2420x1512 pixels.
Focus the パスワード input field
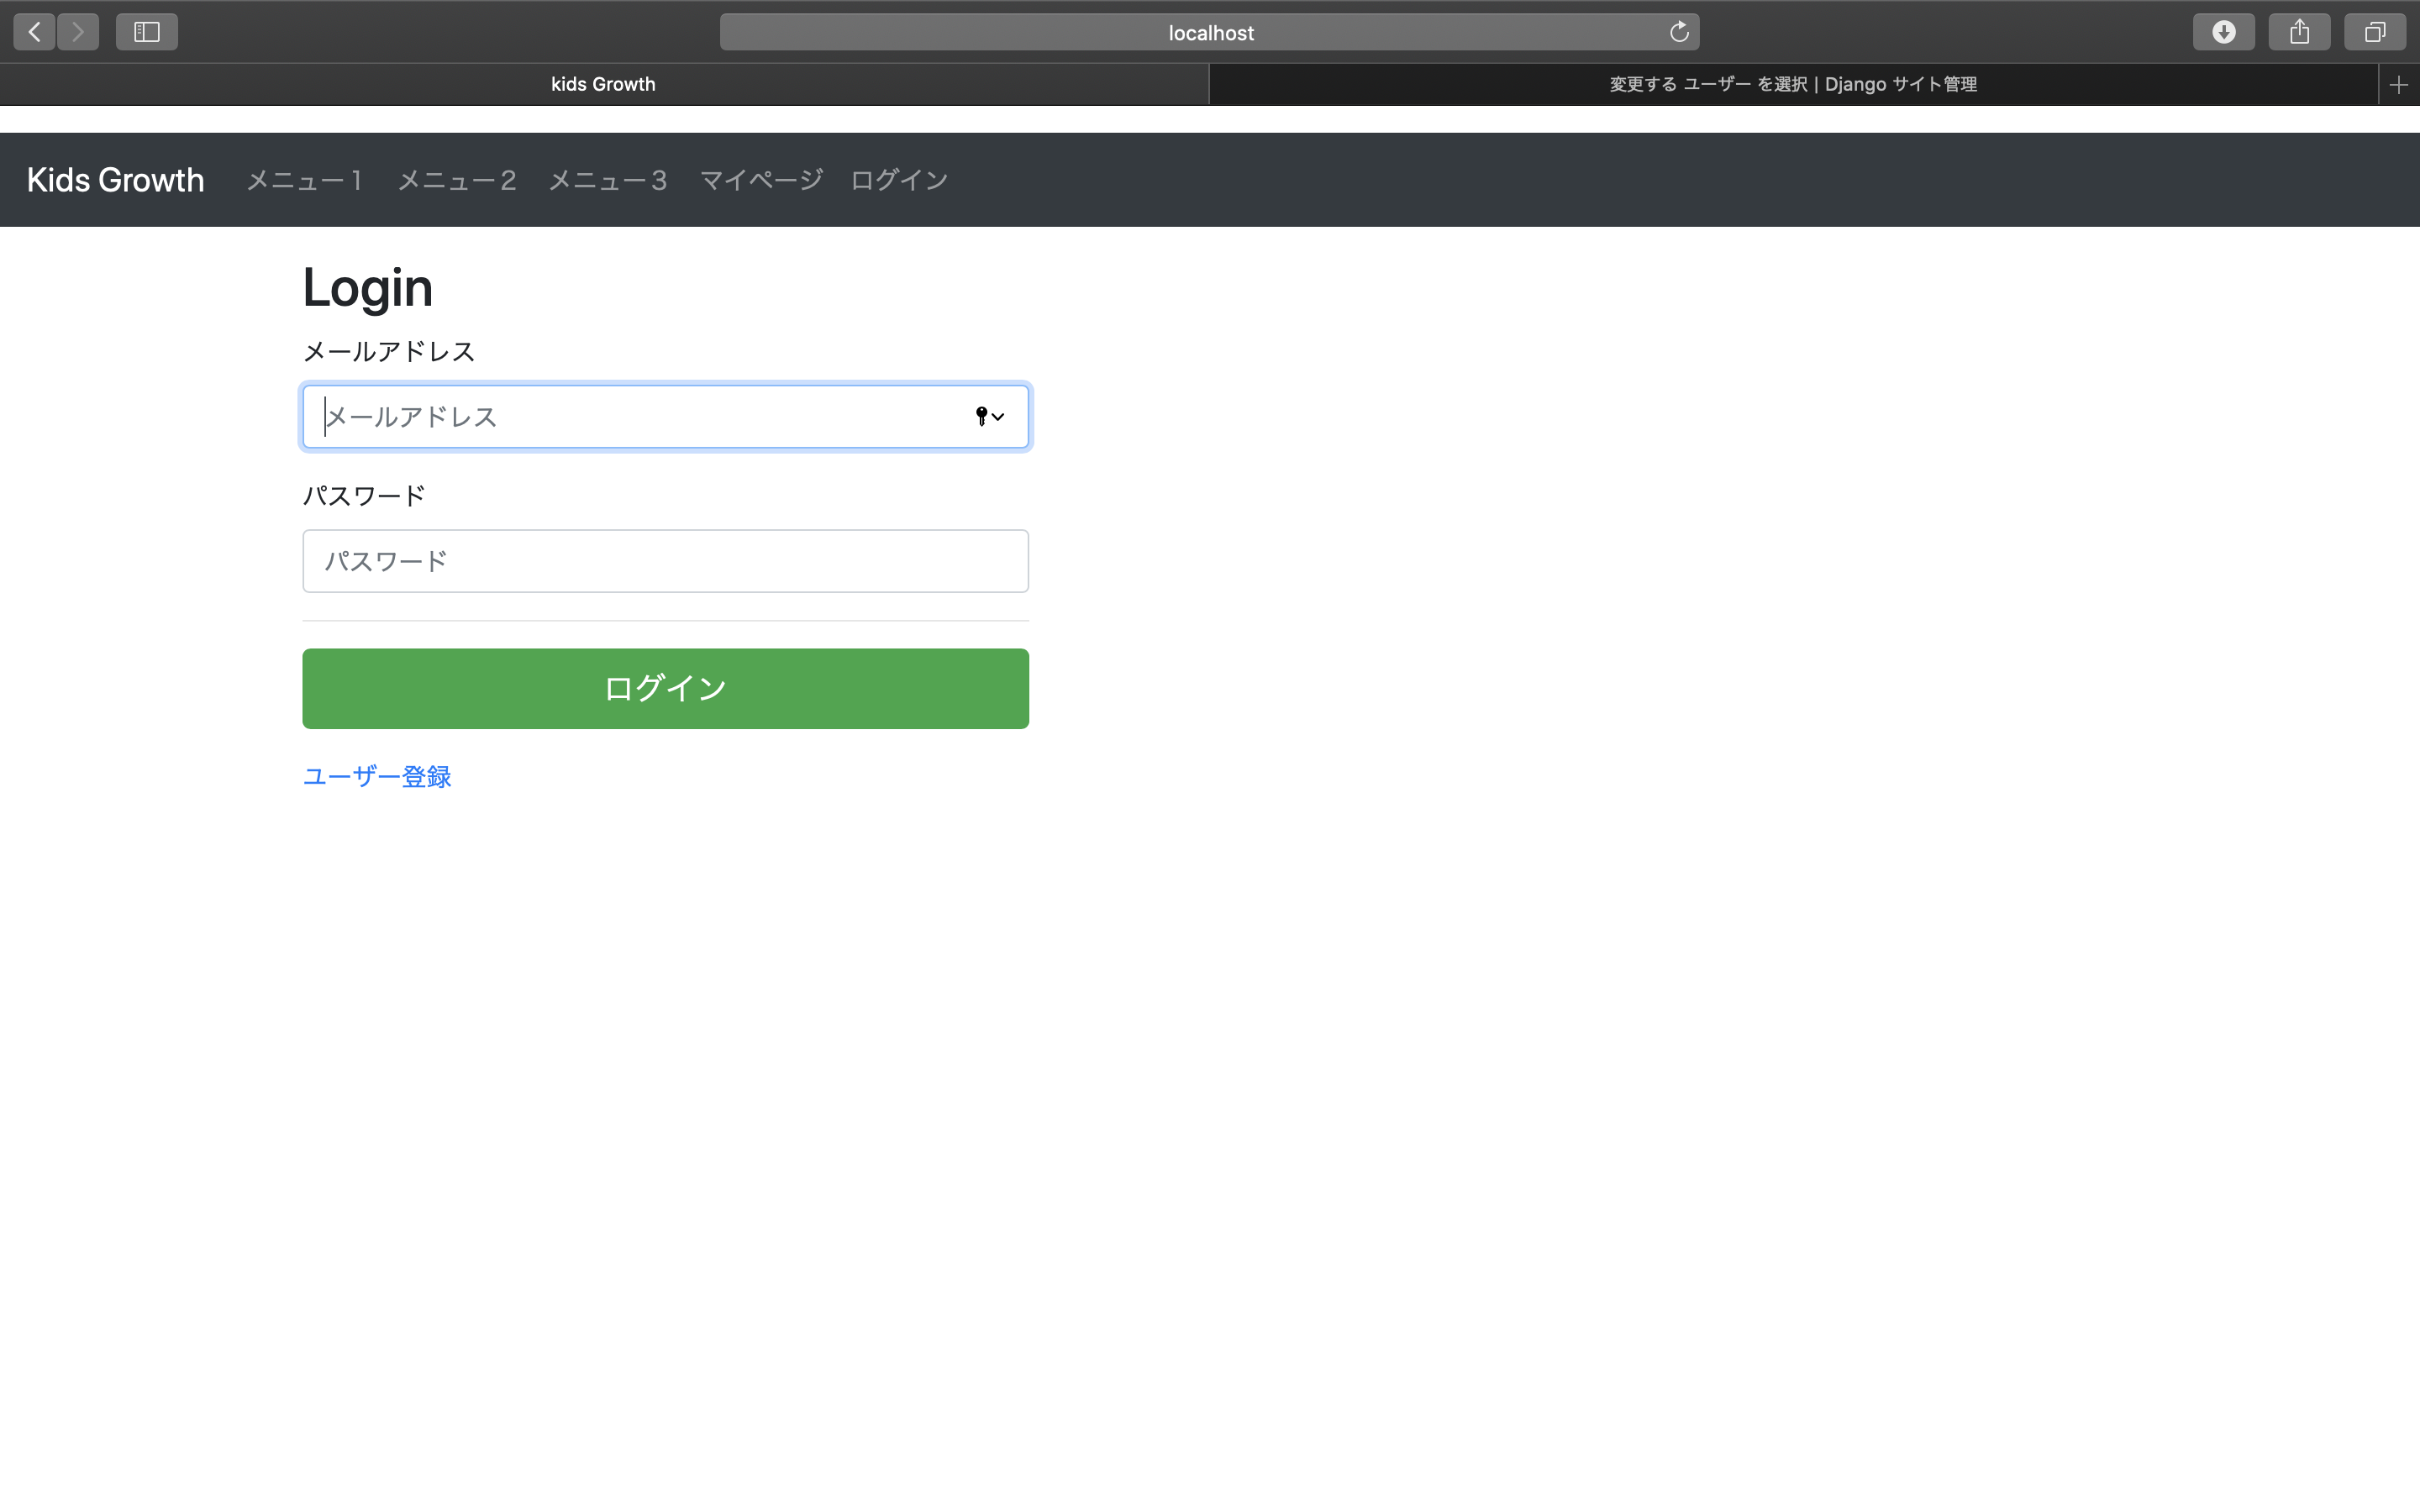click(665, 561)
